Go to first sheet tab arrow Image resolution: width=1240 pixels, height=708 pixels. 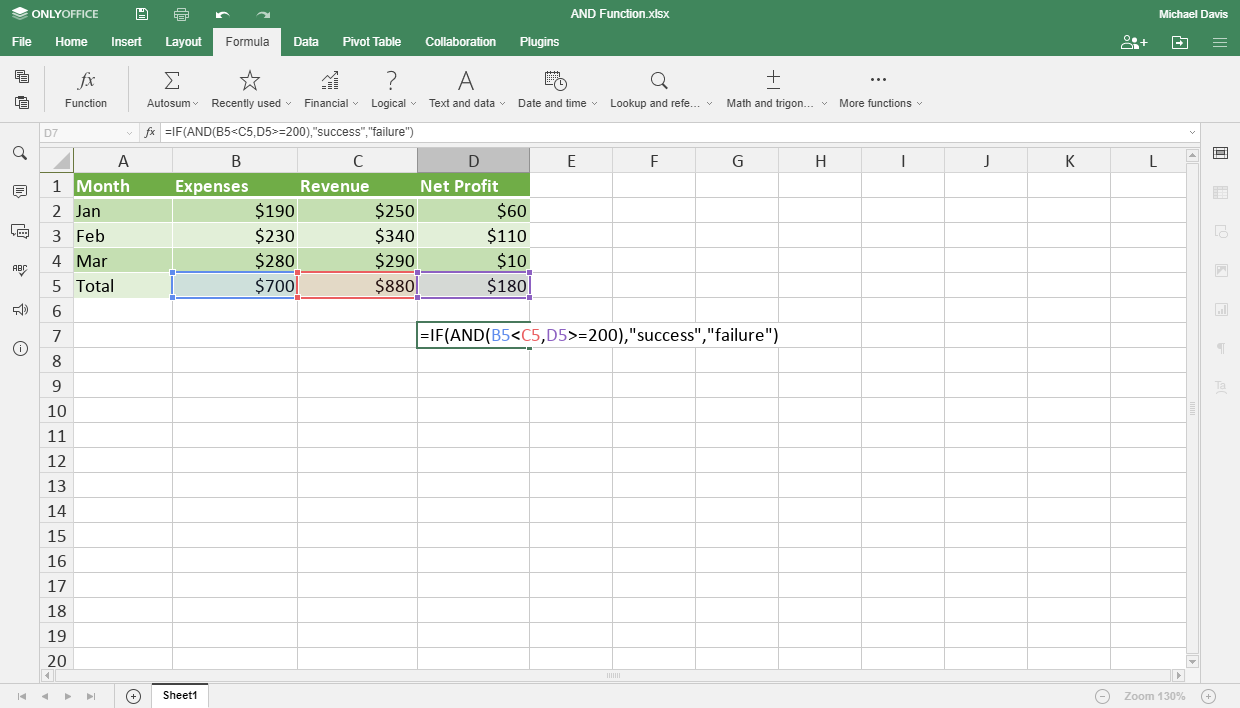pos(22,696)
